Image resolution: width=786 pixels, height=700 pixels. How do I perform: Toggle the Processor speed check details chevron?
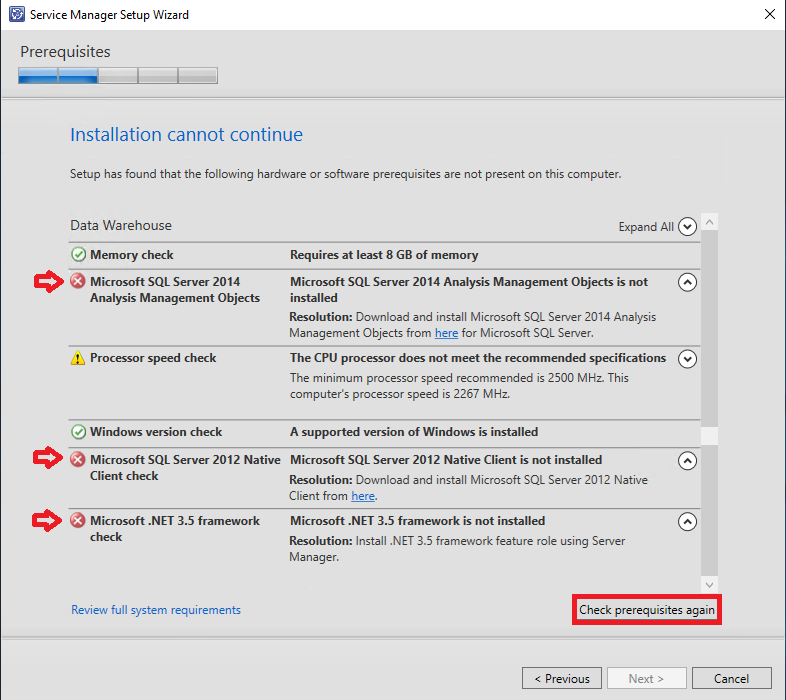[687, 359]
